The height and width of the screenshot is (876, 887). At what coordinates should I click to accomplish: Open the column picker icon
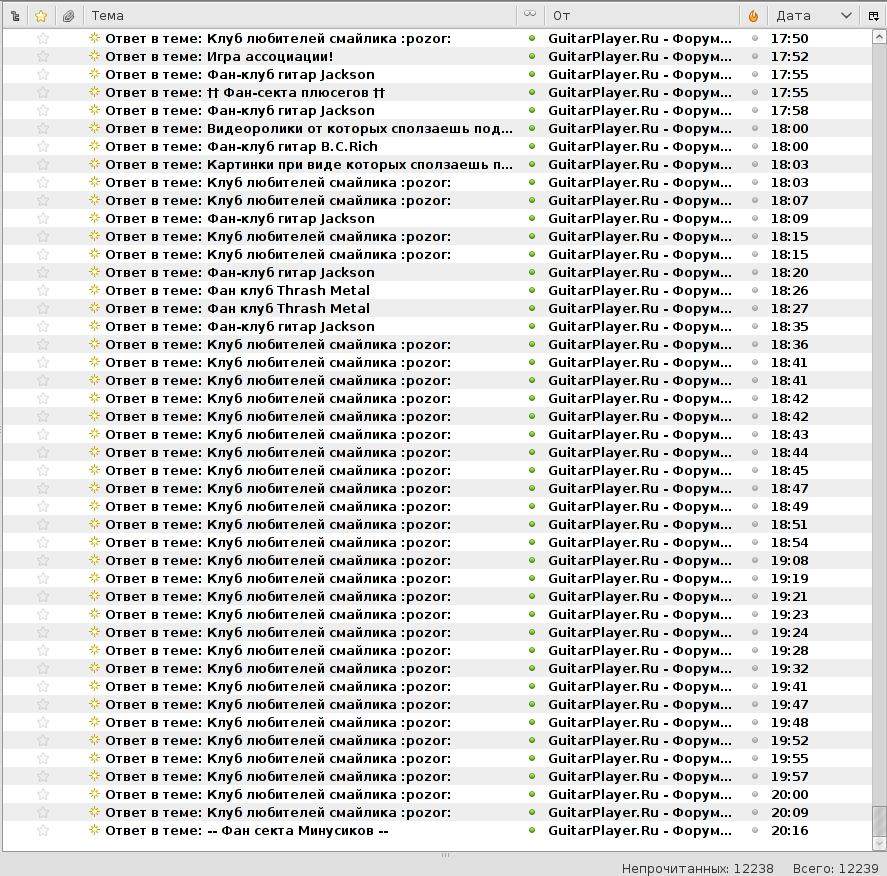[x=873, y=16]
